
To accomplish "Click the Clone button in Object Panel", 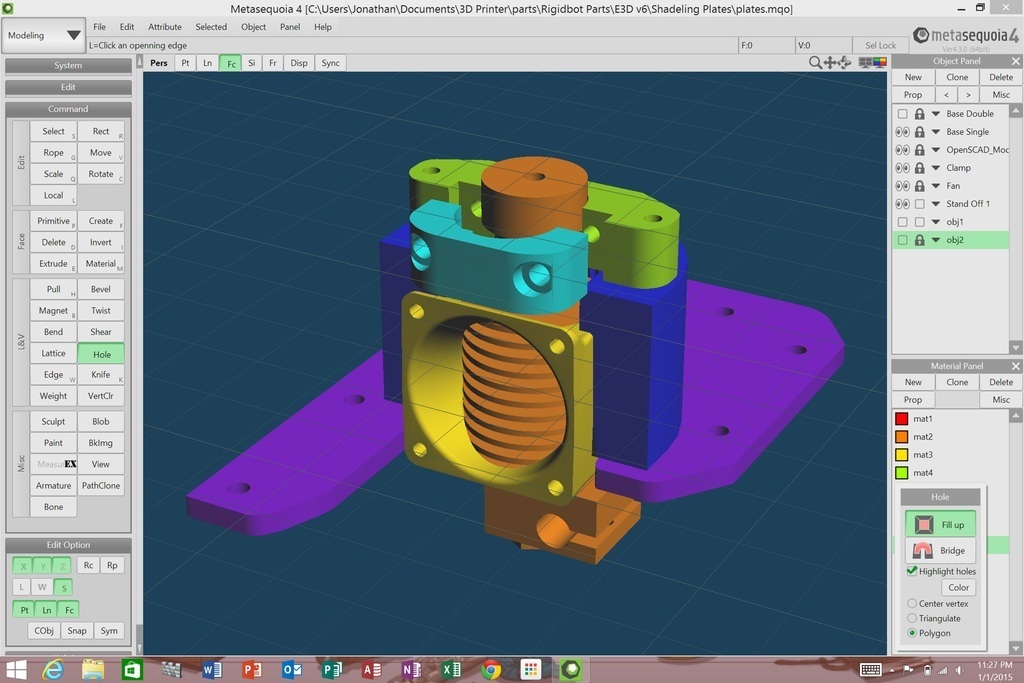I will (x=957, y=76).
